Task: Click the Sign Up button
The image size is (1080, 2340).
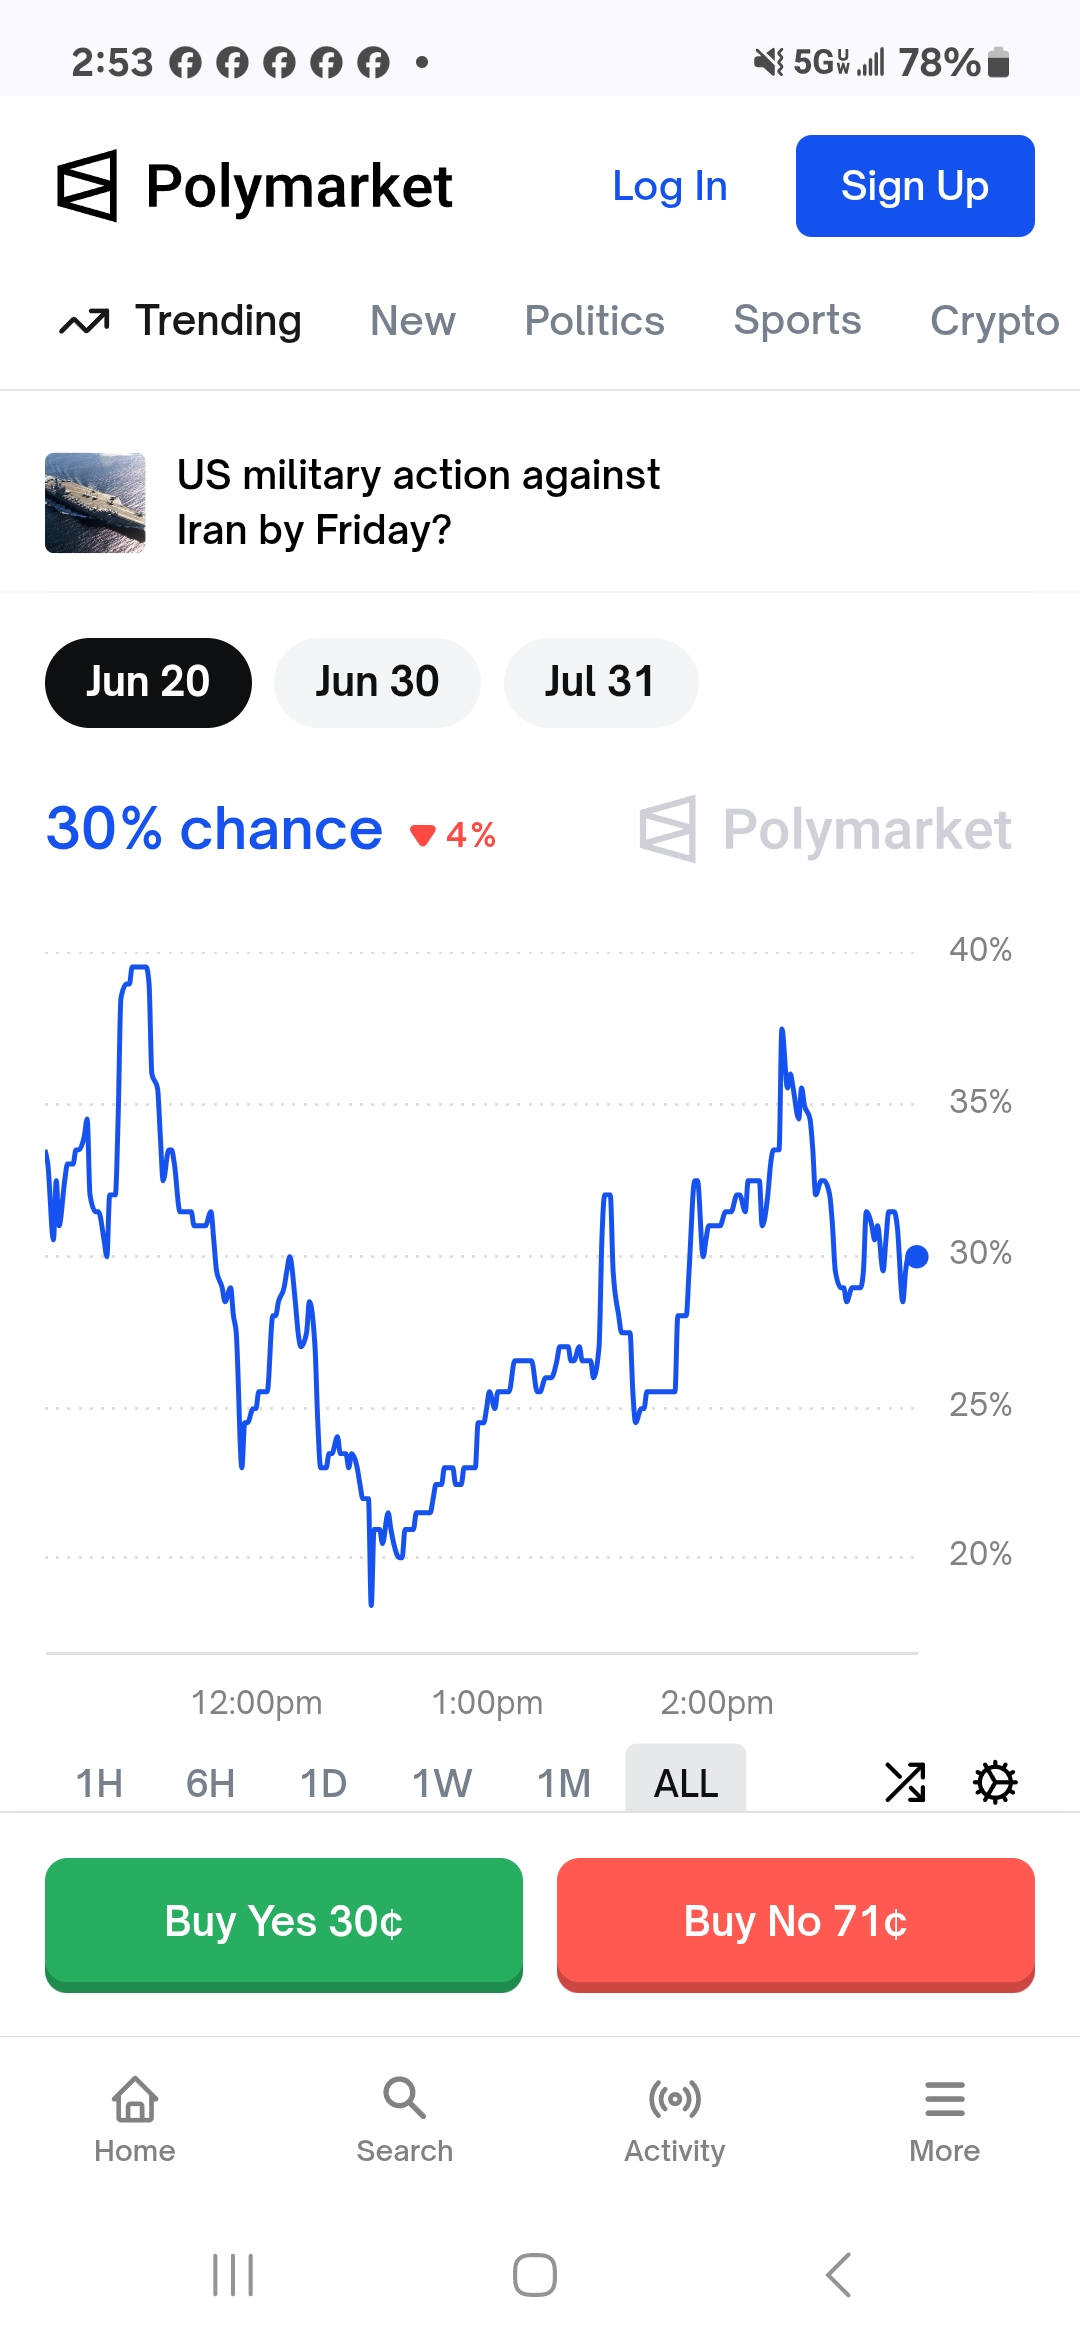Action: [915, 186]
